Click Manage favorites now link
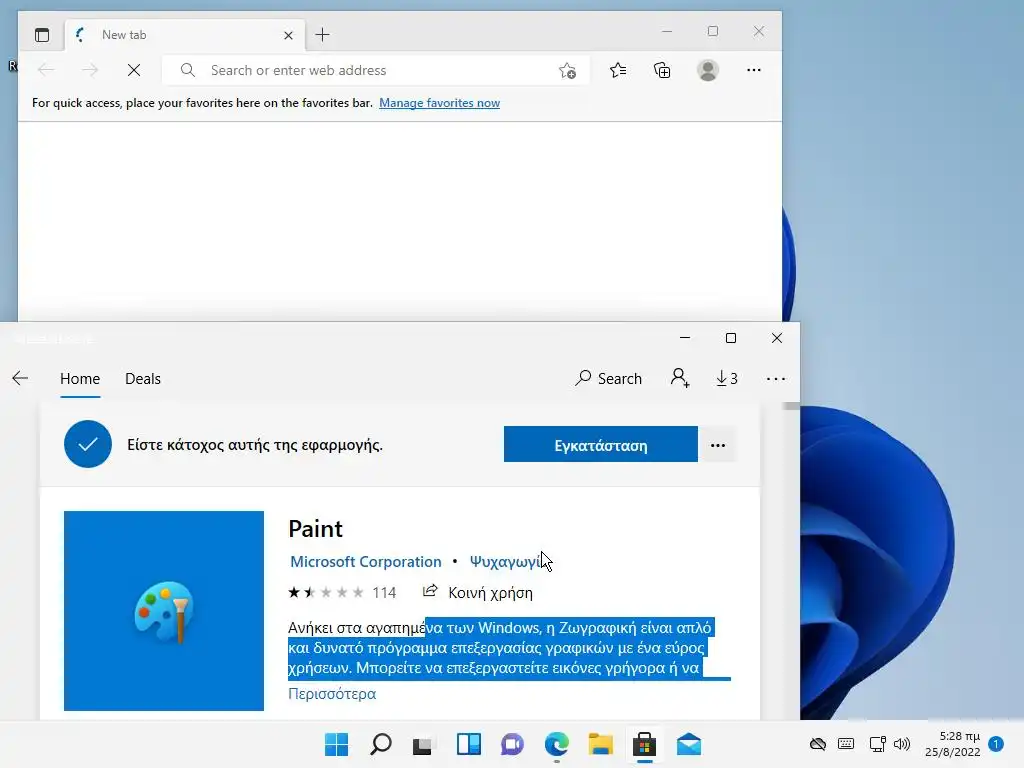1024x768 pixels. point(440,103)
